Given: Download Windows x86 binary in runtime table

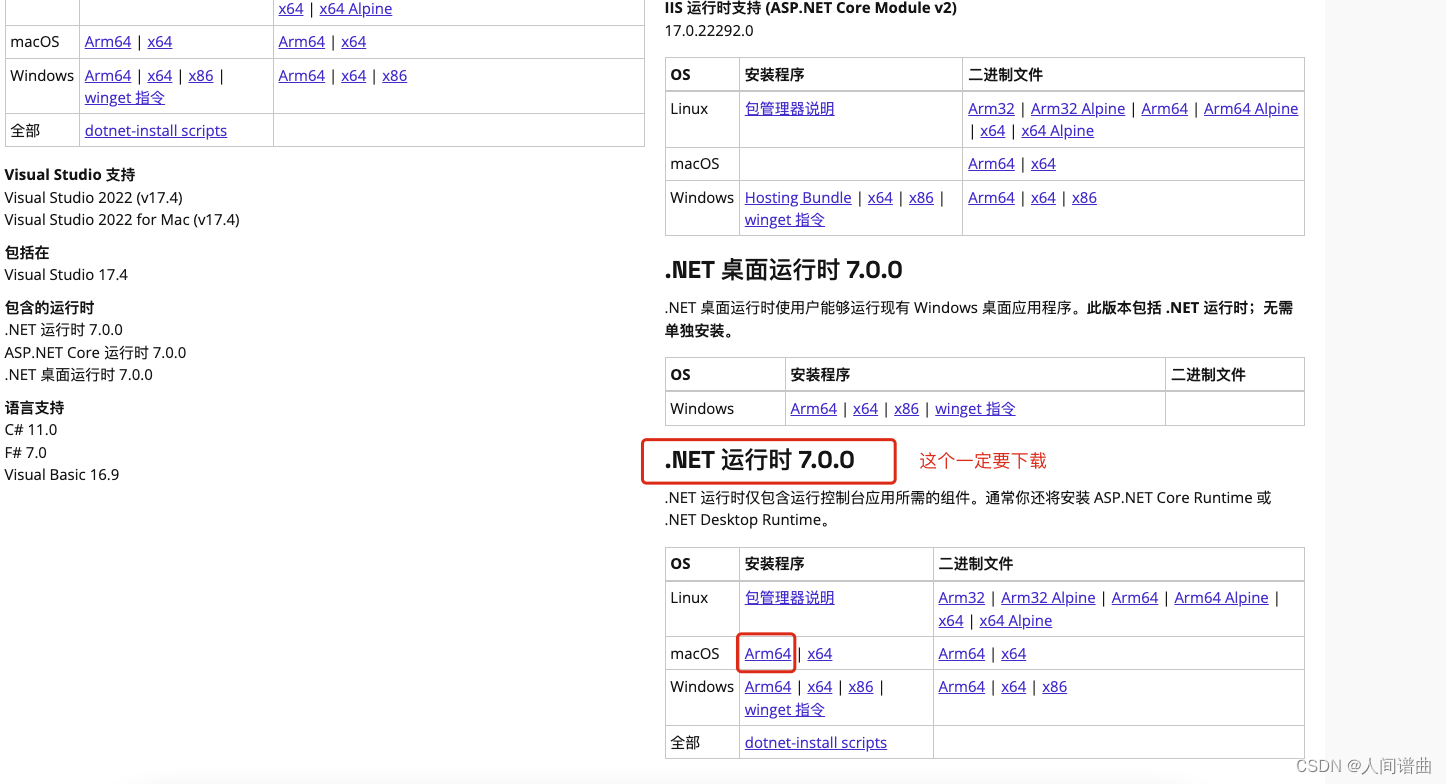Looking at the screenshot, I should [x=1054, y=686].
